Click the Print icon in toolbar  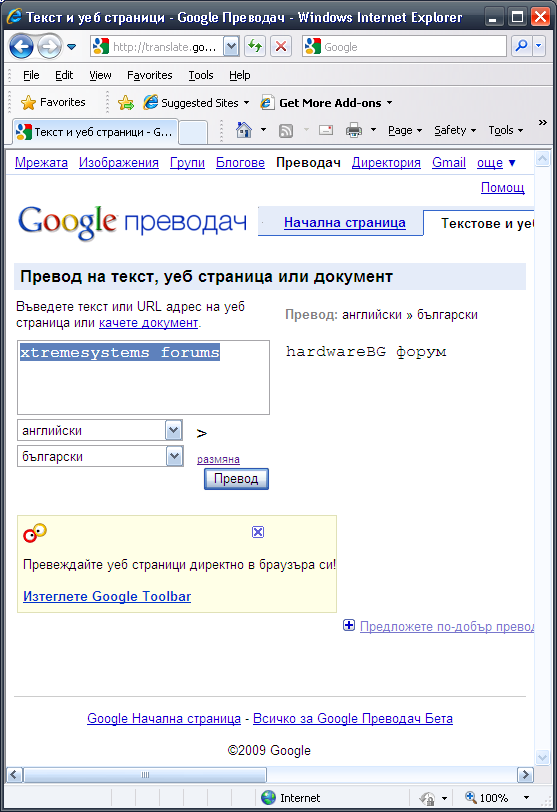(354, 130)
